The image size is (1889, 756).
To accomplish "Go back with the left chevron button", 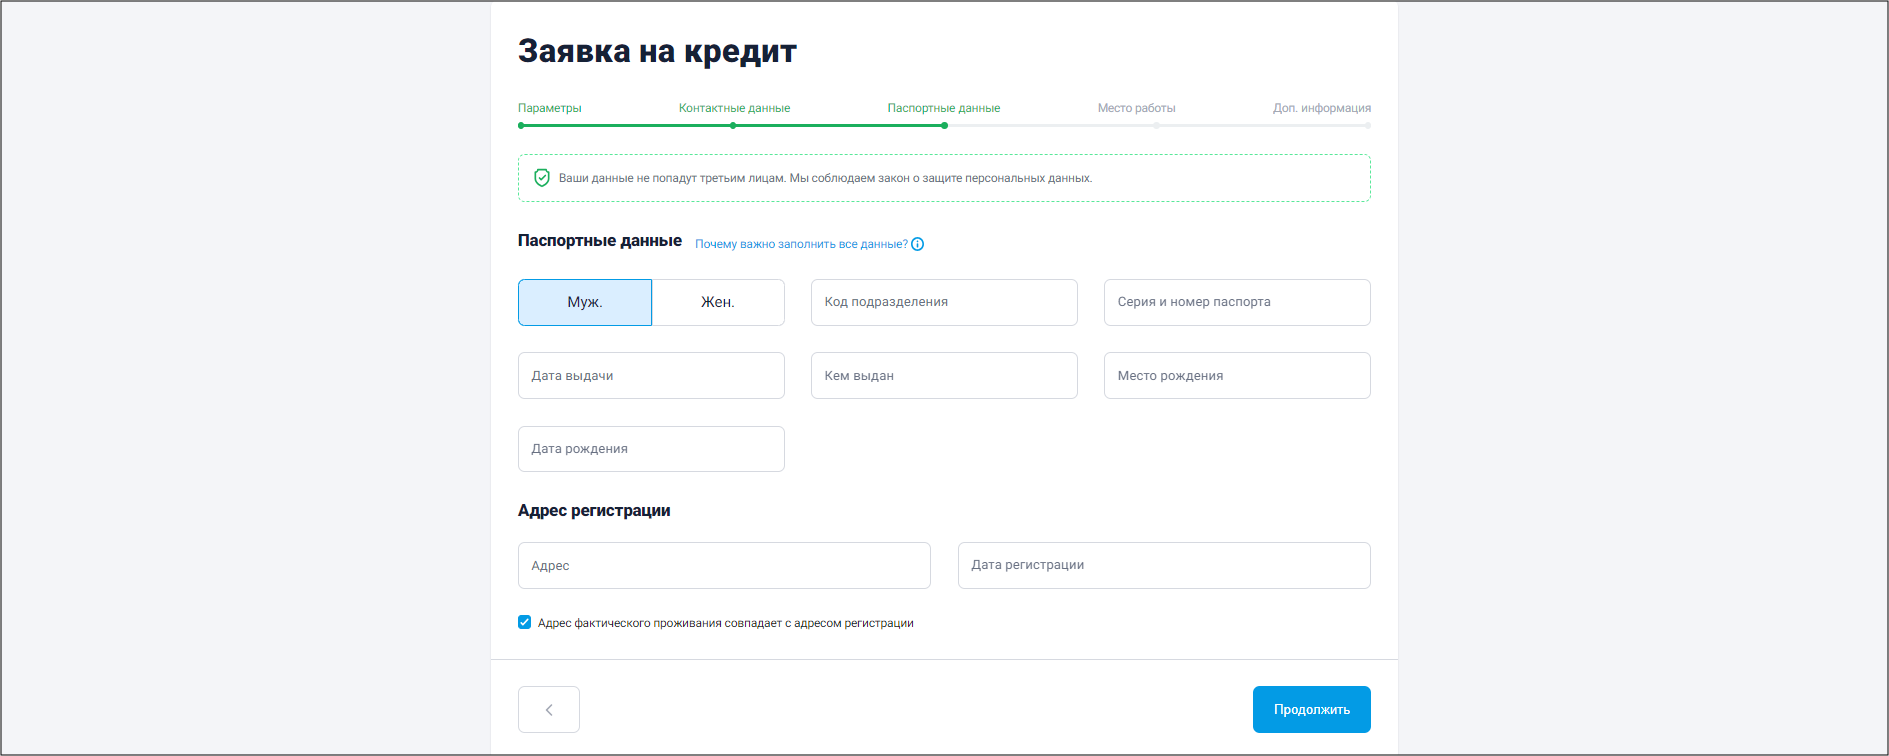I will (x=549, y=710).
